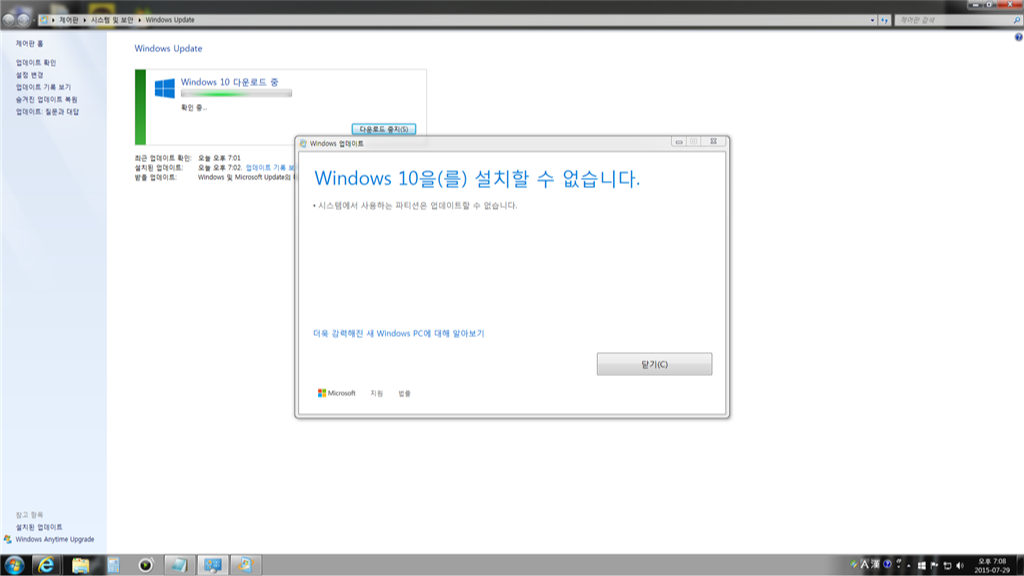The image size is (1024, 576).
Task: Open Internet Explorer from the taskbar
Action: tap(46, 565)
